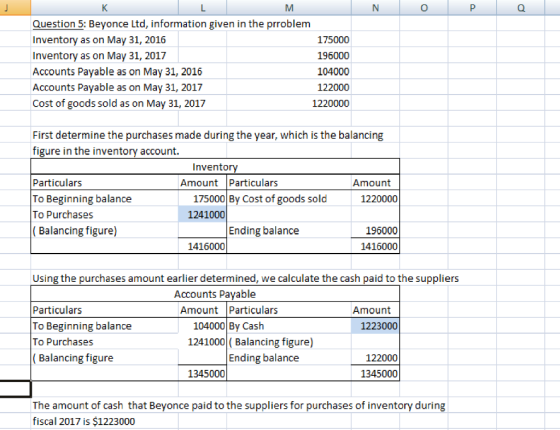
Task: Select 'First determine the purchases made' text cell
Action: point(208,135)
